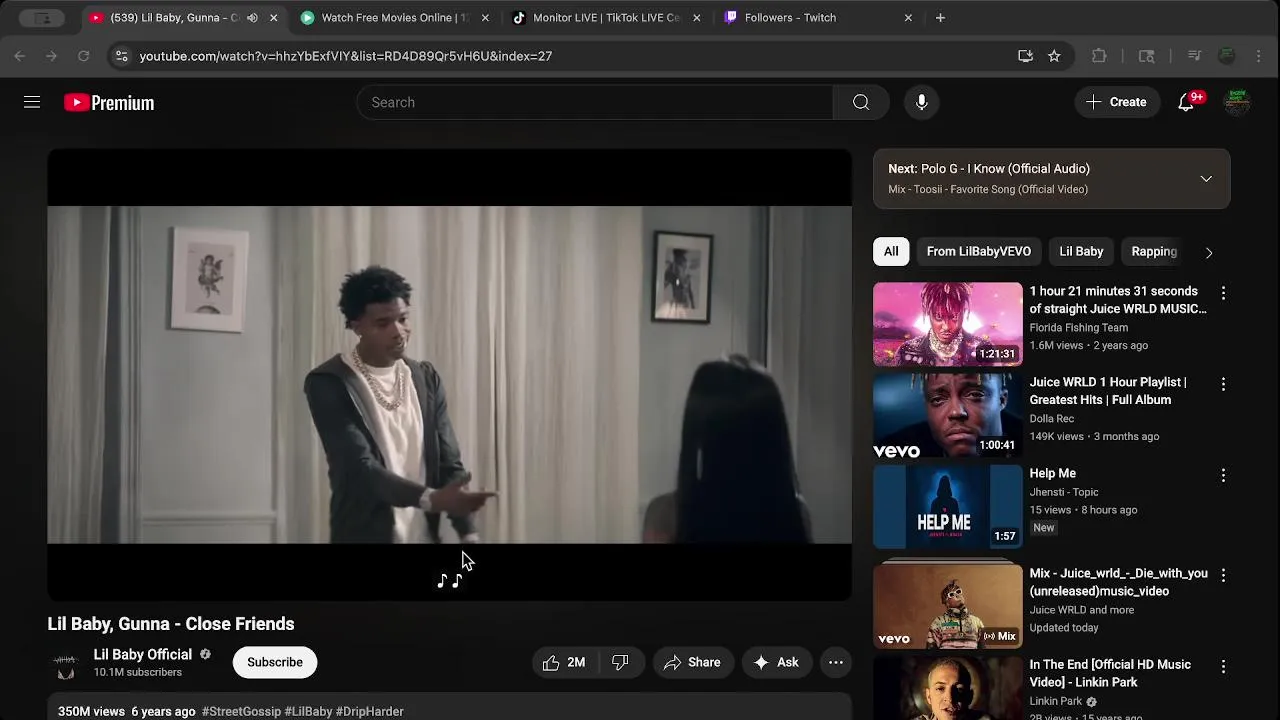
Task: Open Juice WRLD 1:21:31 thumbnail
Action: (x=948, y=324)
